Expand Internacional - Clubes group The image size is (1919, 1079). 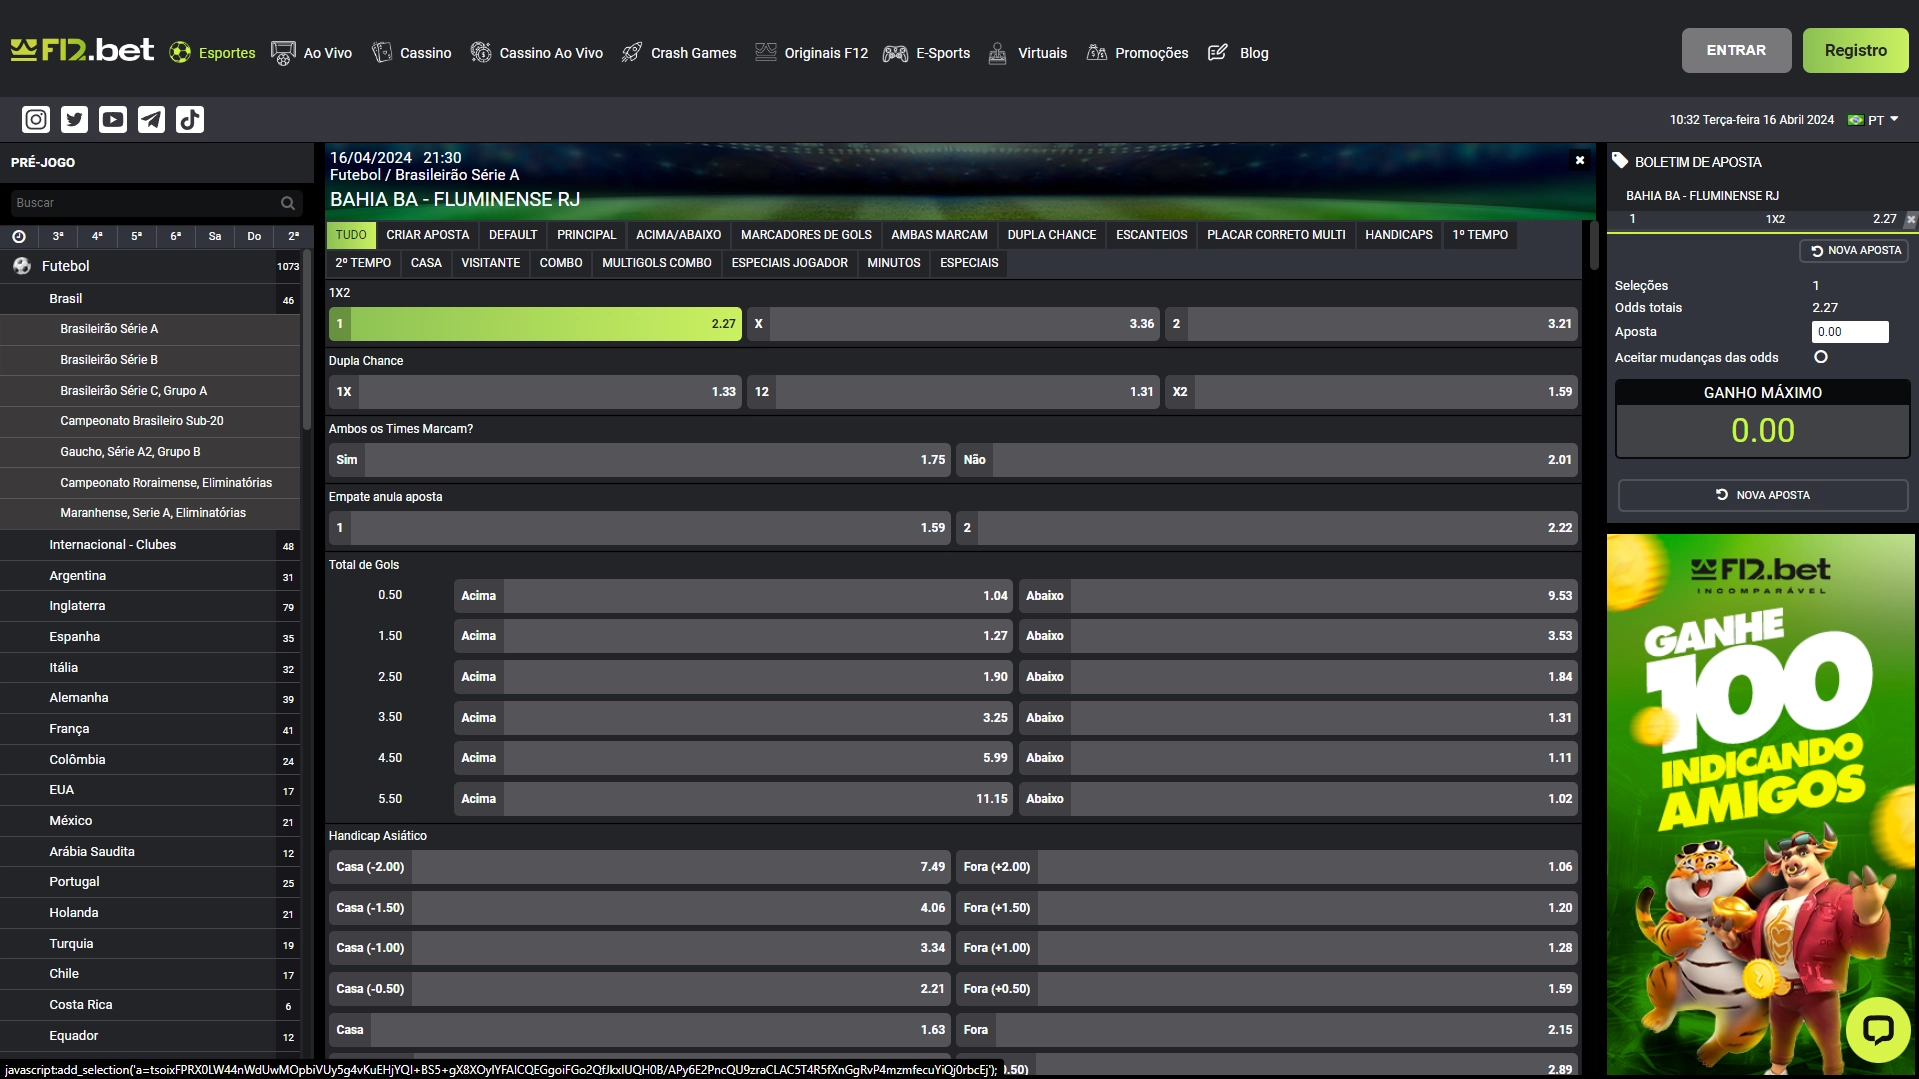pyautogui.click(x=150, y=545)
